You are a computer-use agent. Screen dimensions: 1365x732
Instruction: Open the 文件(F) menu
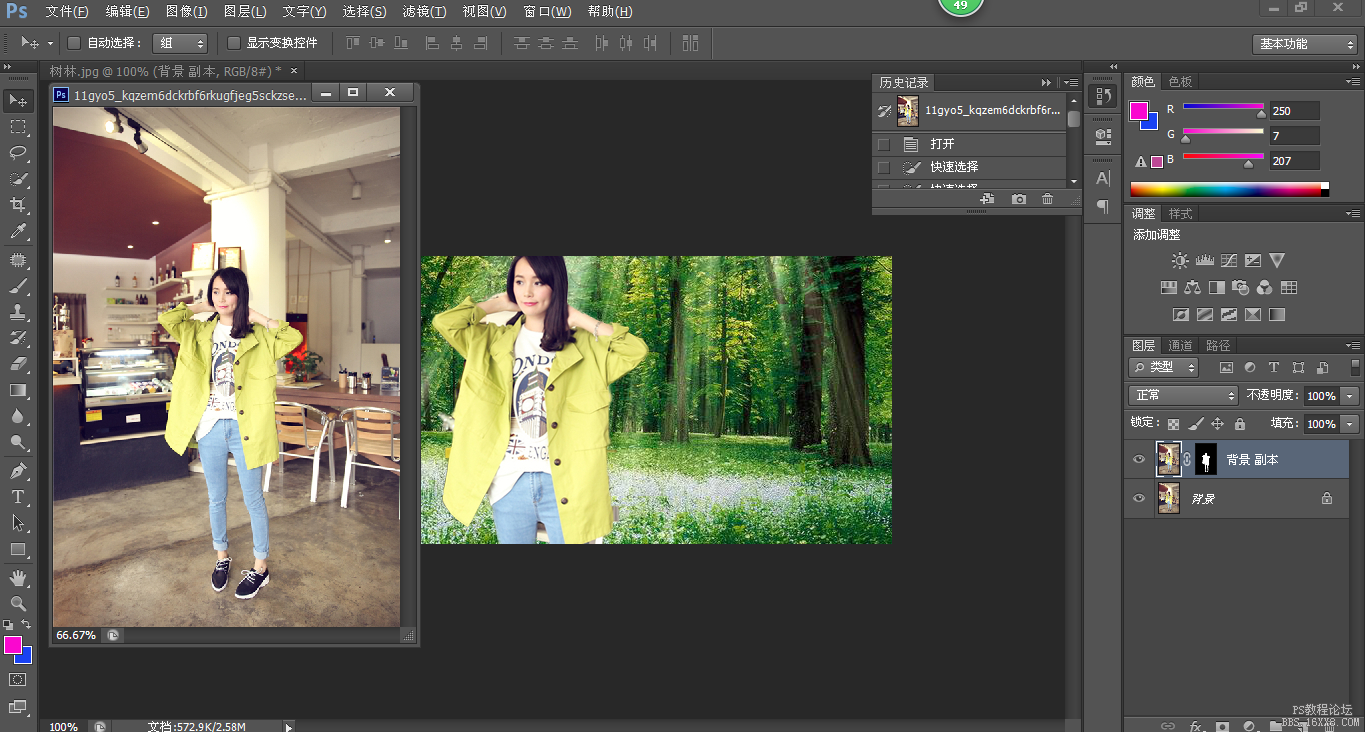(x=67, y=12)
